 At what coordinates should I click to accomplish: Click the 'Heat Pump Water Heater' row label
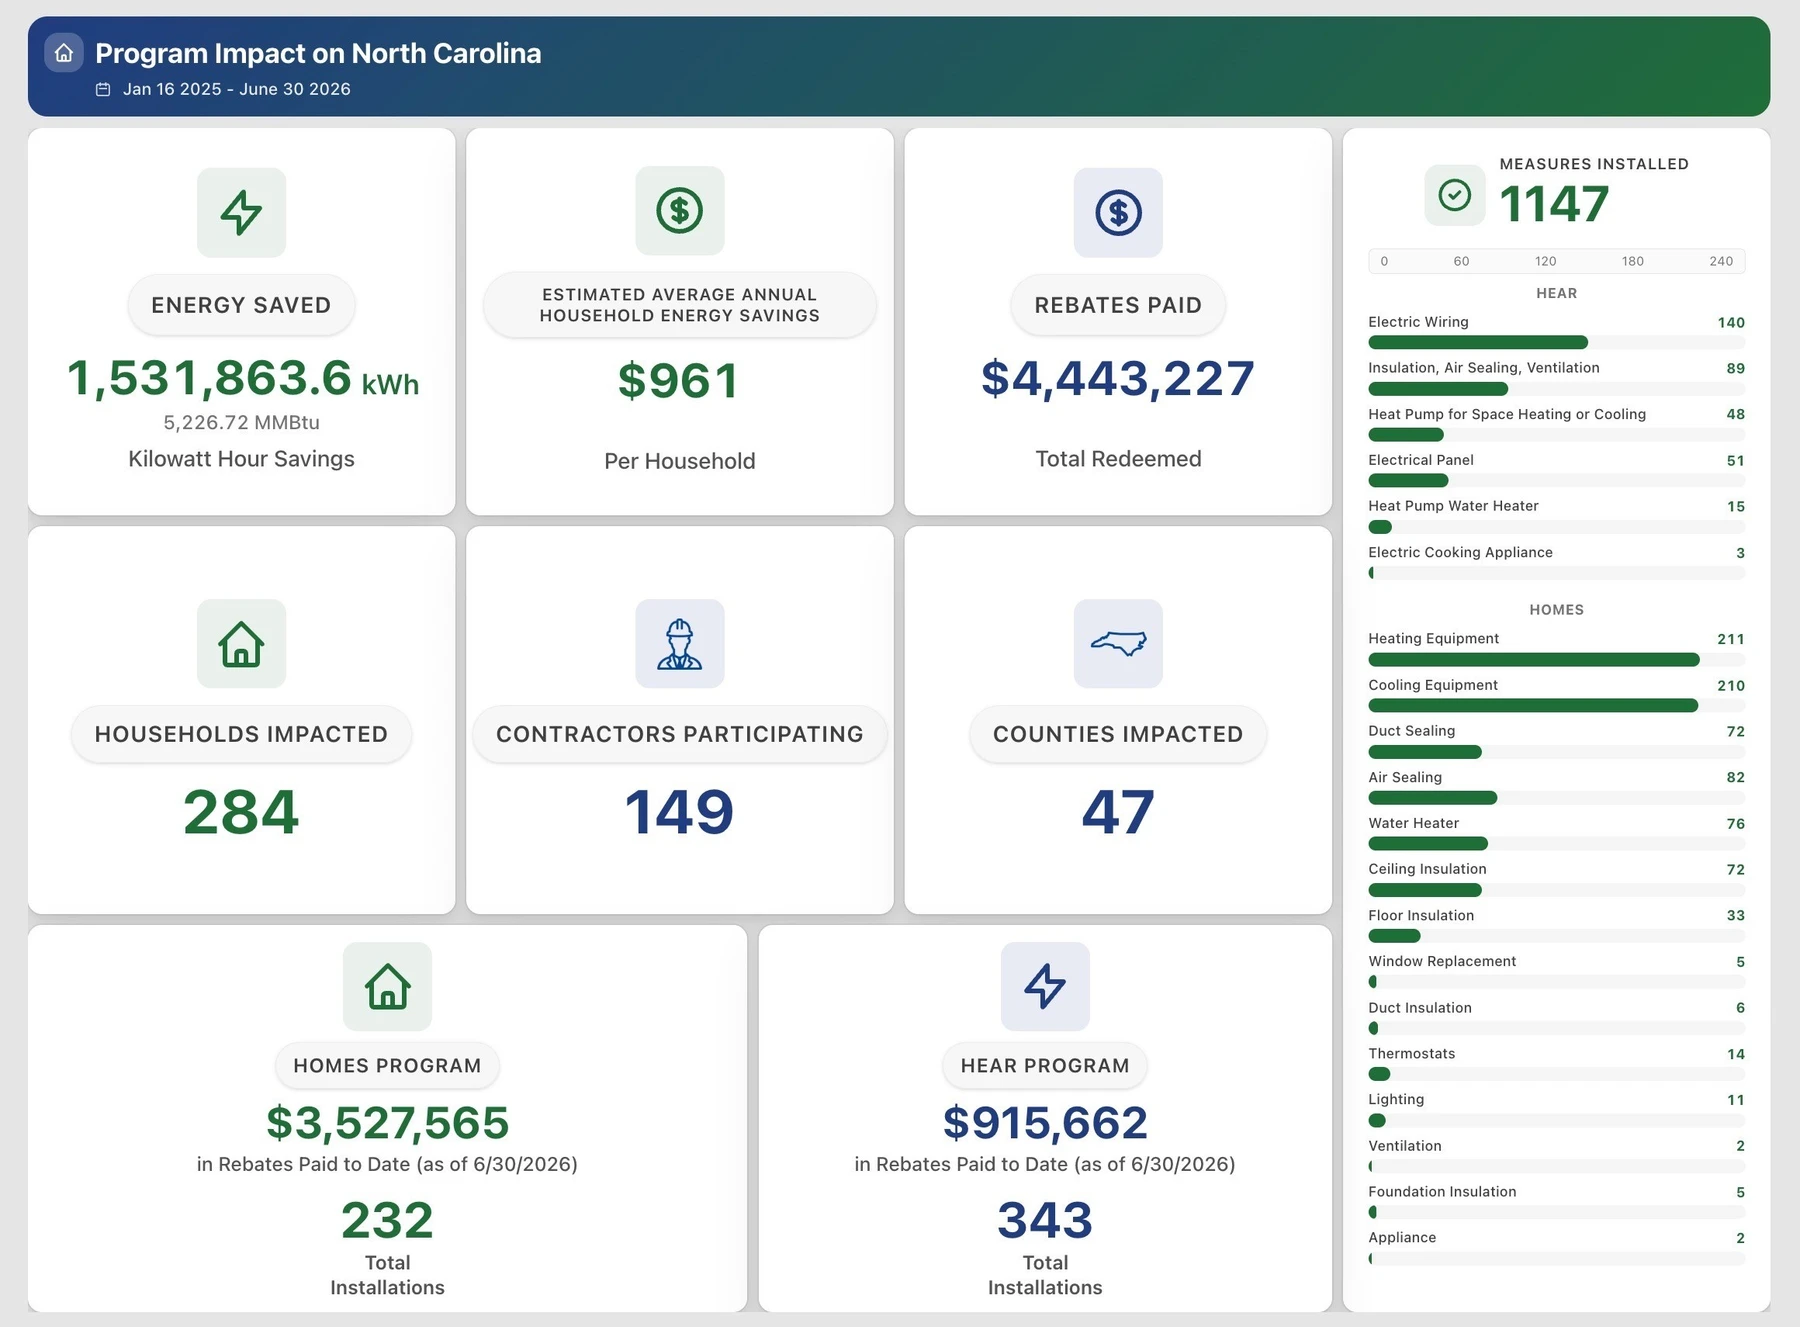click(1453, 506)
